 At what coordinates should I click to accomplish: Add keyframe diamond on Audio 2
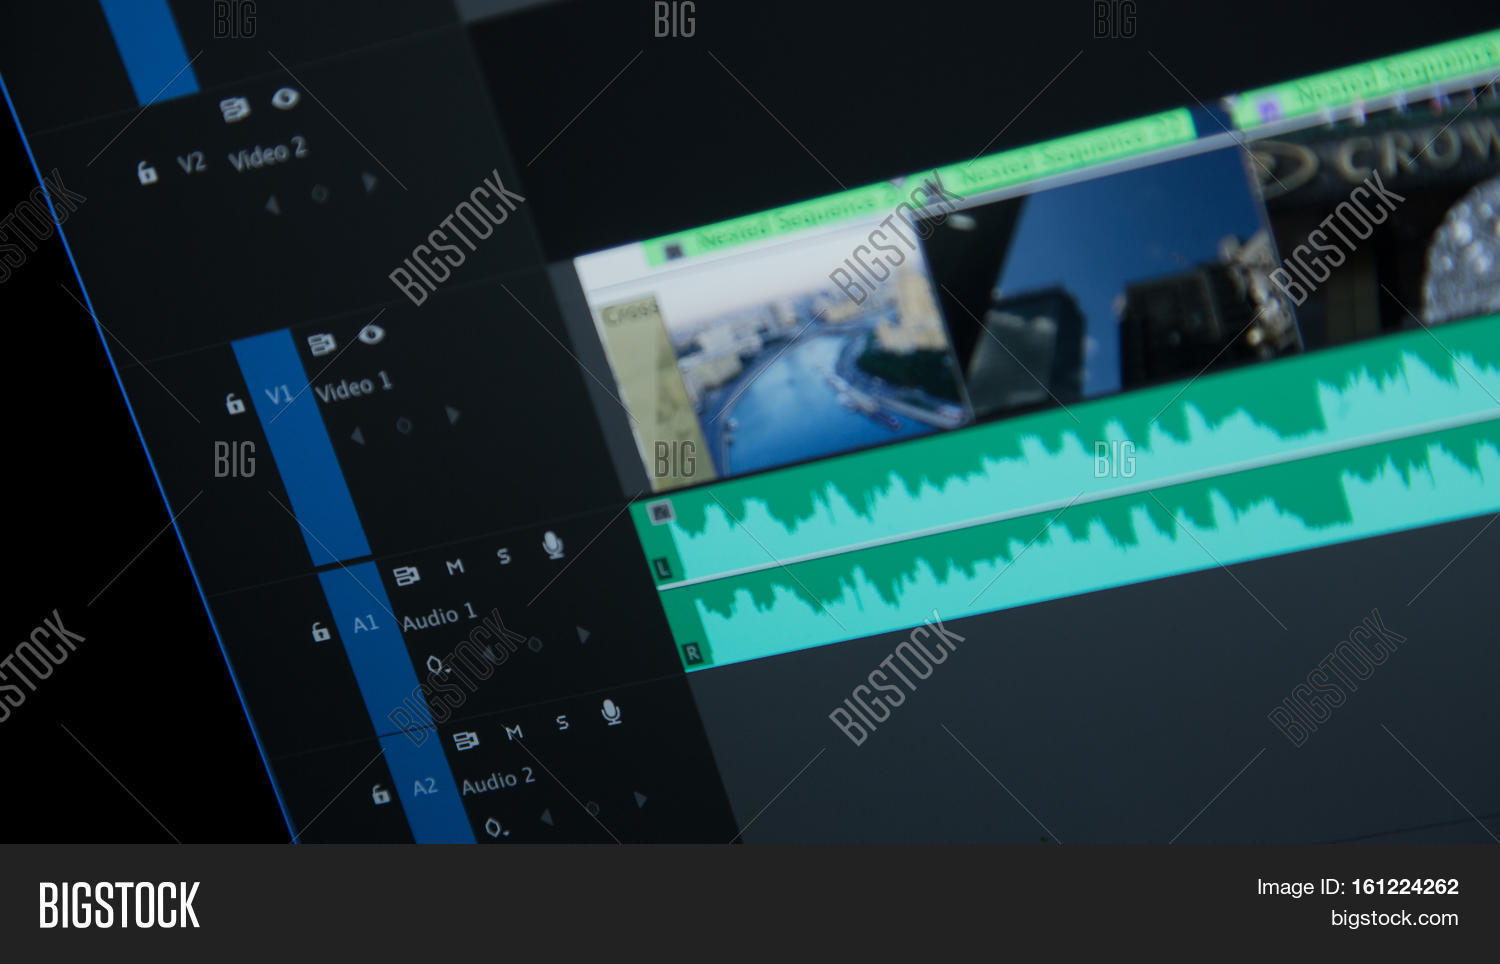593,808
